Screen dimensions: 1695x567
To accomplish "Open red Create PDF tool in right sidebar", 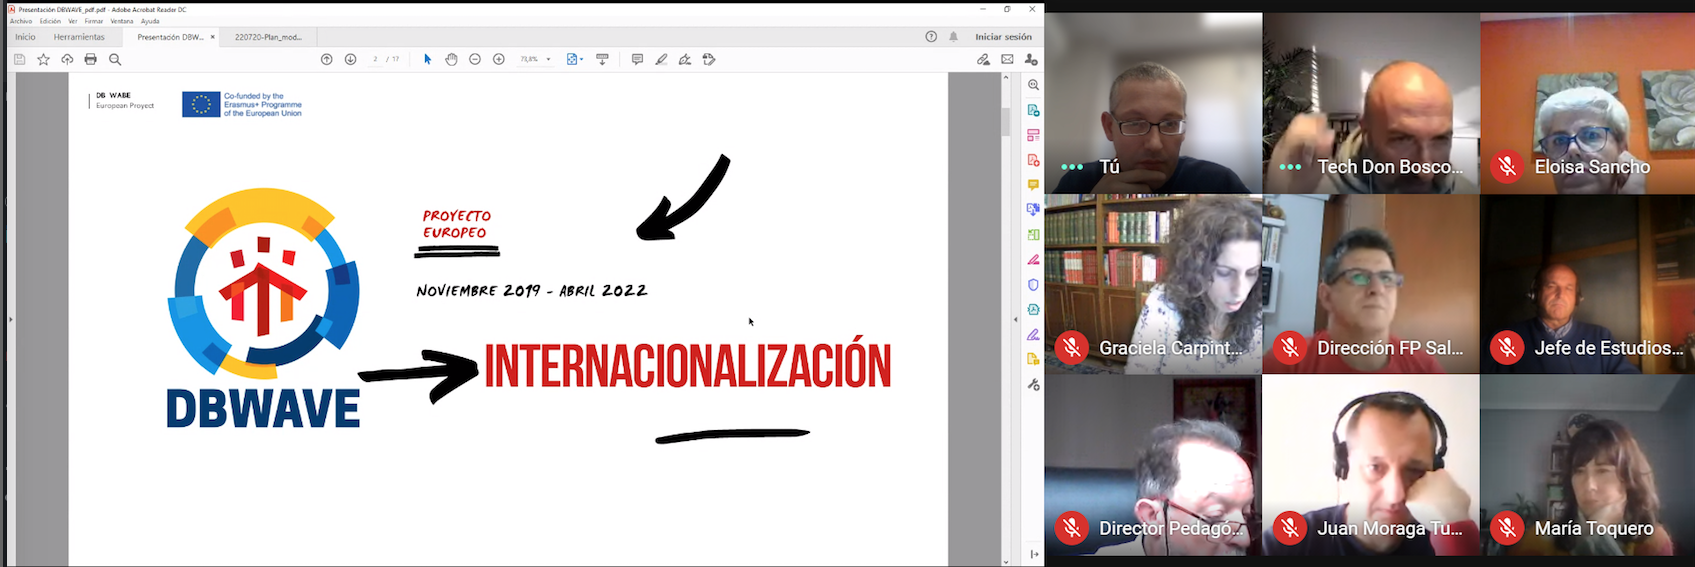I will point(1034,160).
